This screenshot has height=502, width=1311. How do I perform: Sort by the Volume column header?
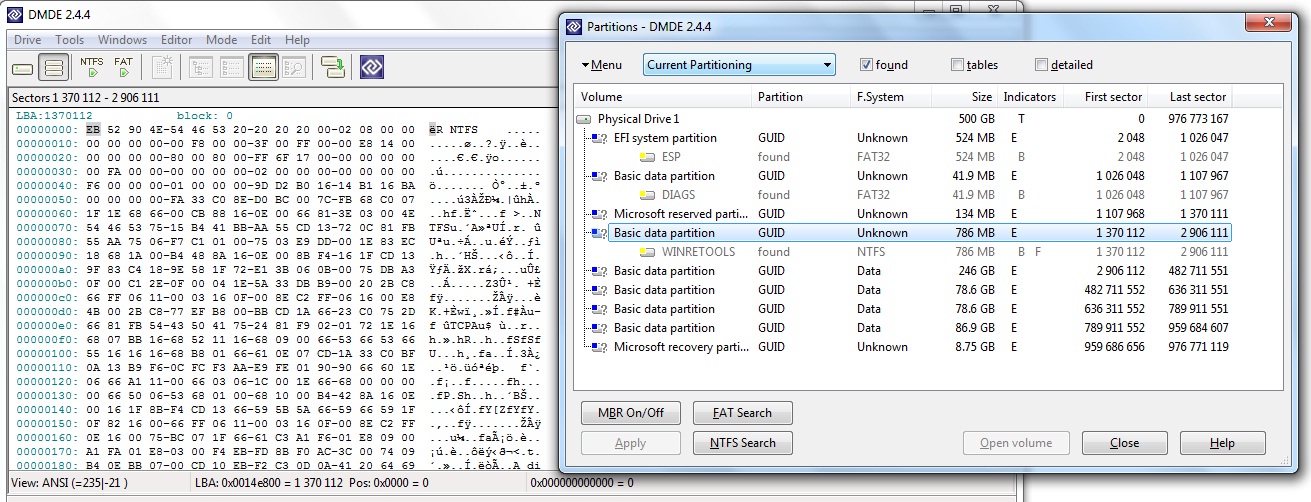click(663, 97)
